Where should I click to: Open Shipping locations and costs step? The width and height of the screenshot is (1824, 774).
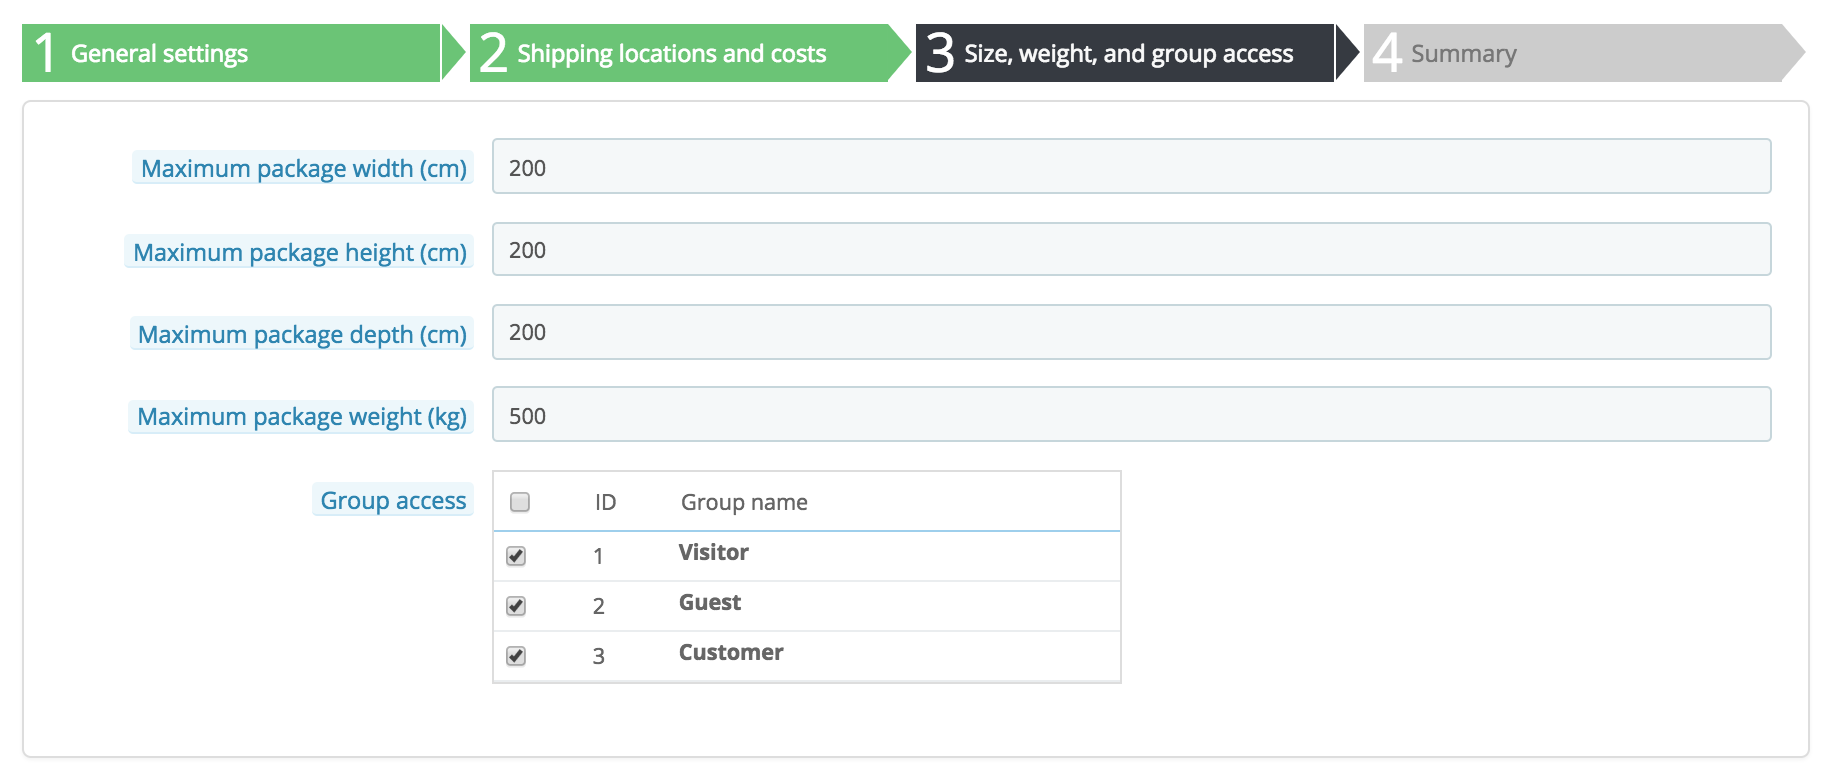coord(678,53)
